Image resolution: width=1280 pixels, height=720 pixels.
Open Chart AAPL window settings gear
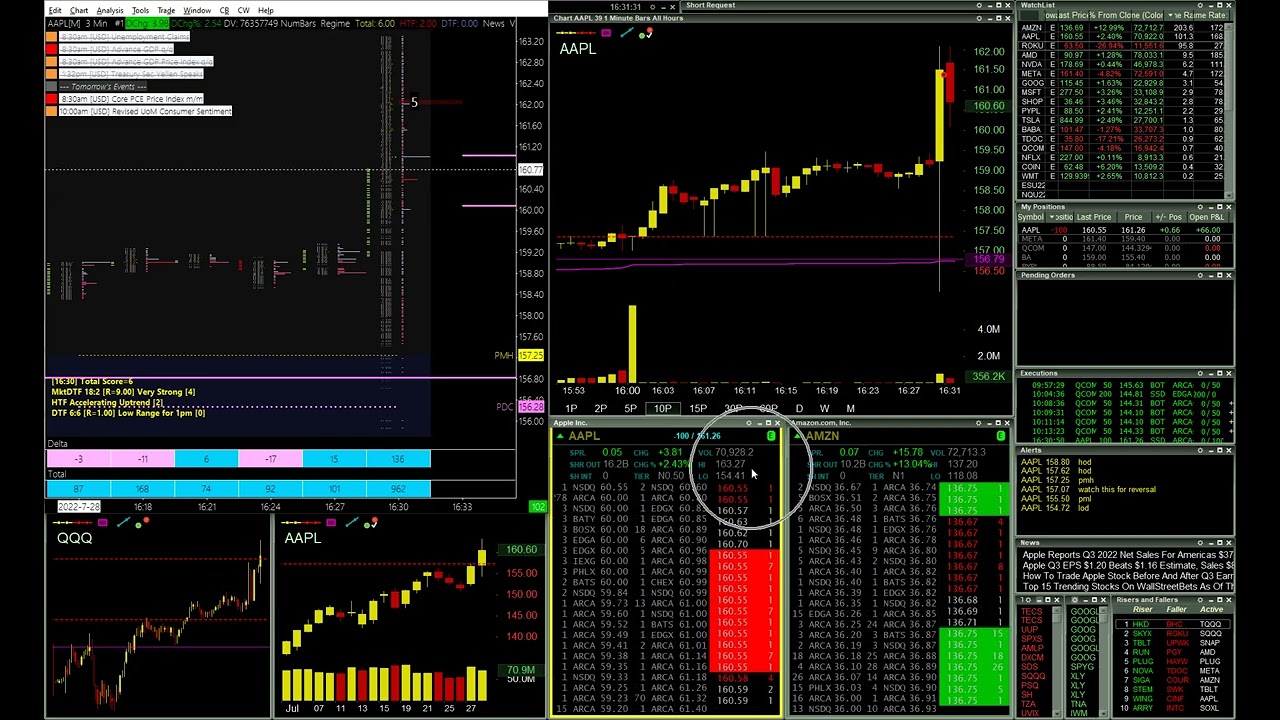pos(980,18)
